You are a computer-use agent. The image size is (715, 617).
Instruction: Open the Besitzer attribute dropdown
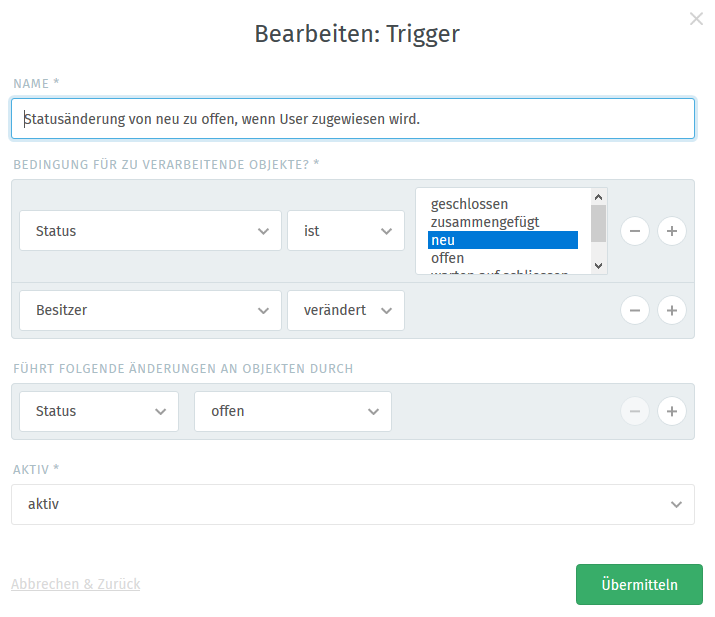point(150,311)
